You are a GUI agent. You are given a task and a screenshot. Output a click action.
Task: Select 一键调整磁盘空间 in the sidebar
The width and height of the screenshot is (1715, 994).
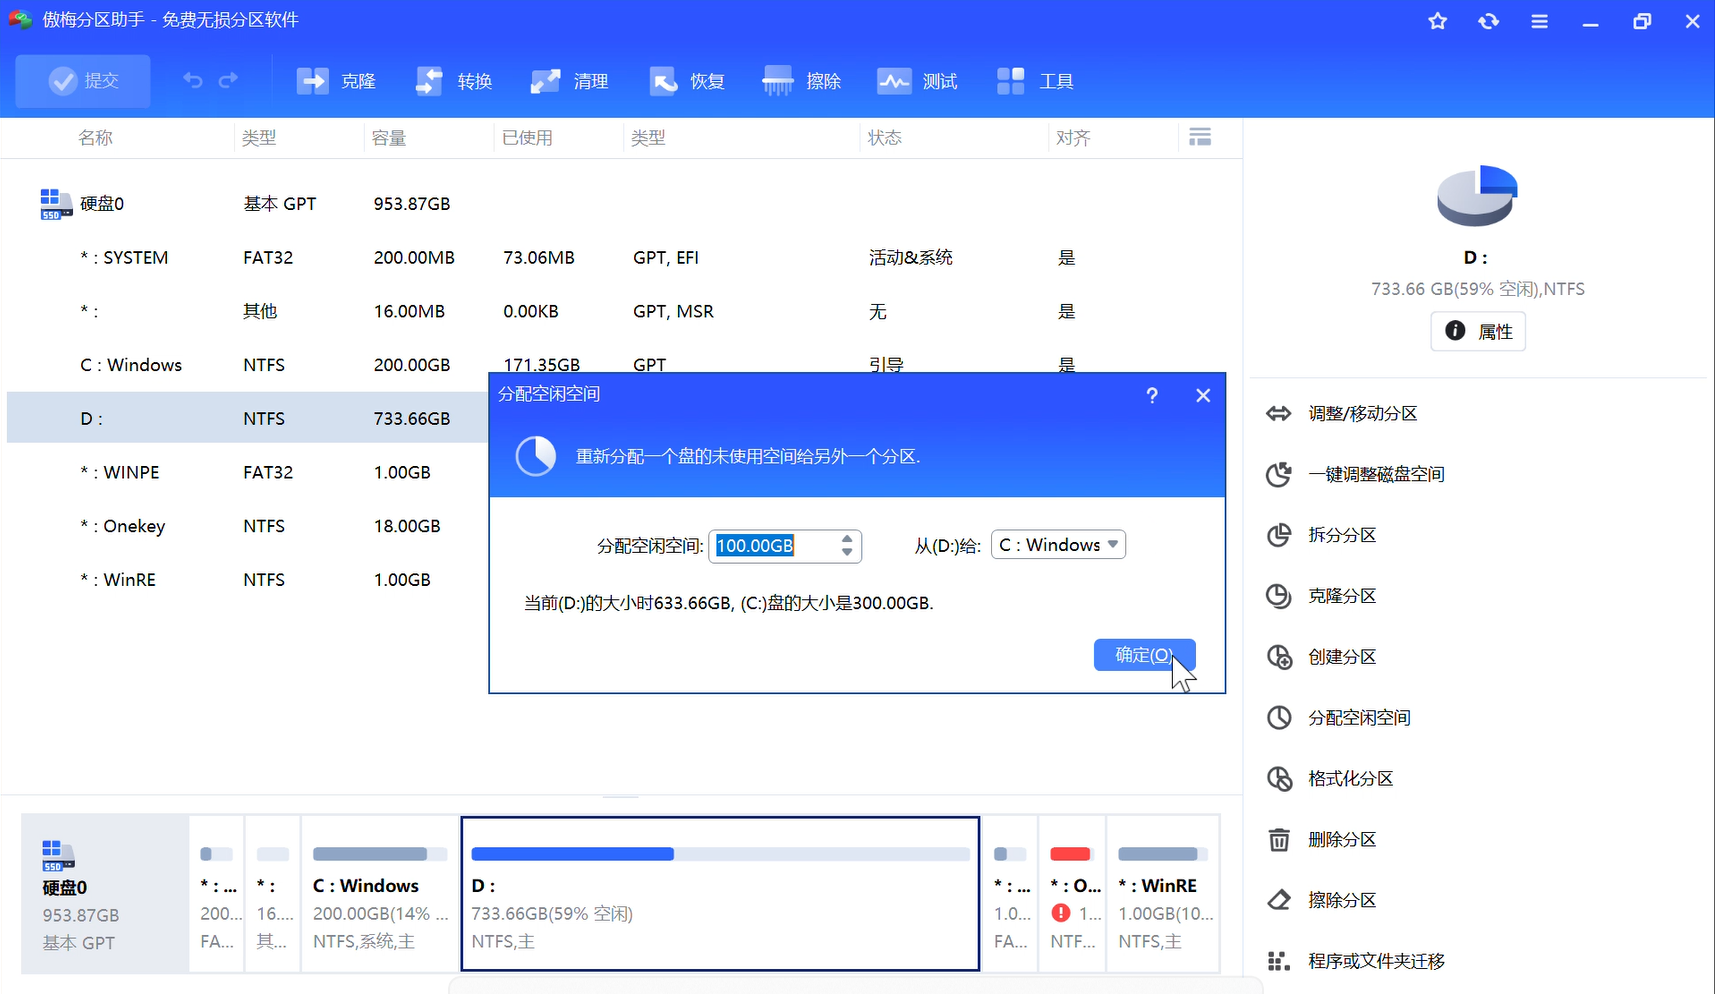click(1356, 474)
